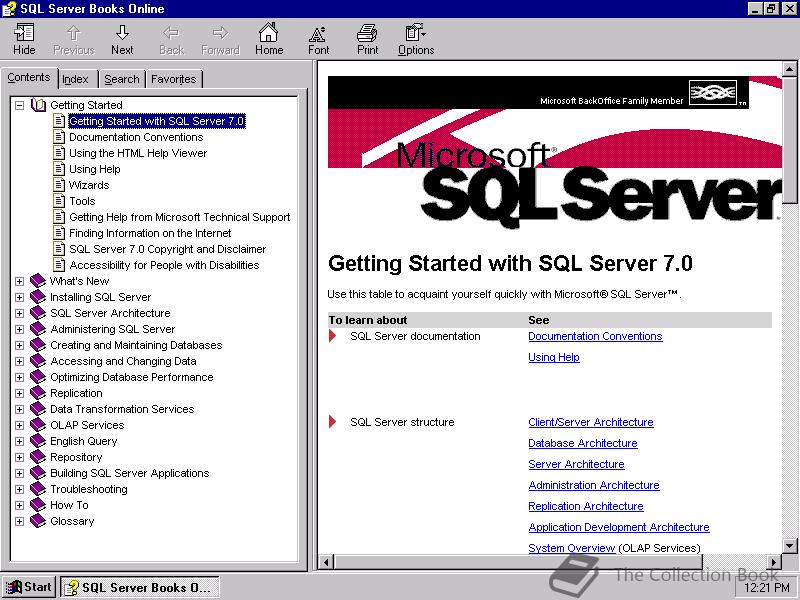
Task: Click the open book icon for Getting Started
Action: (x=38, y=105)
